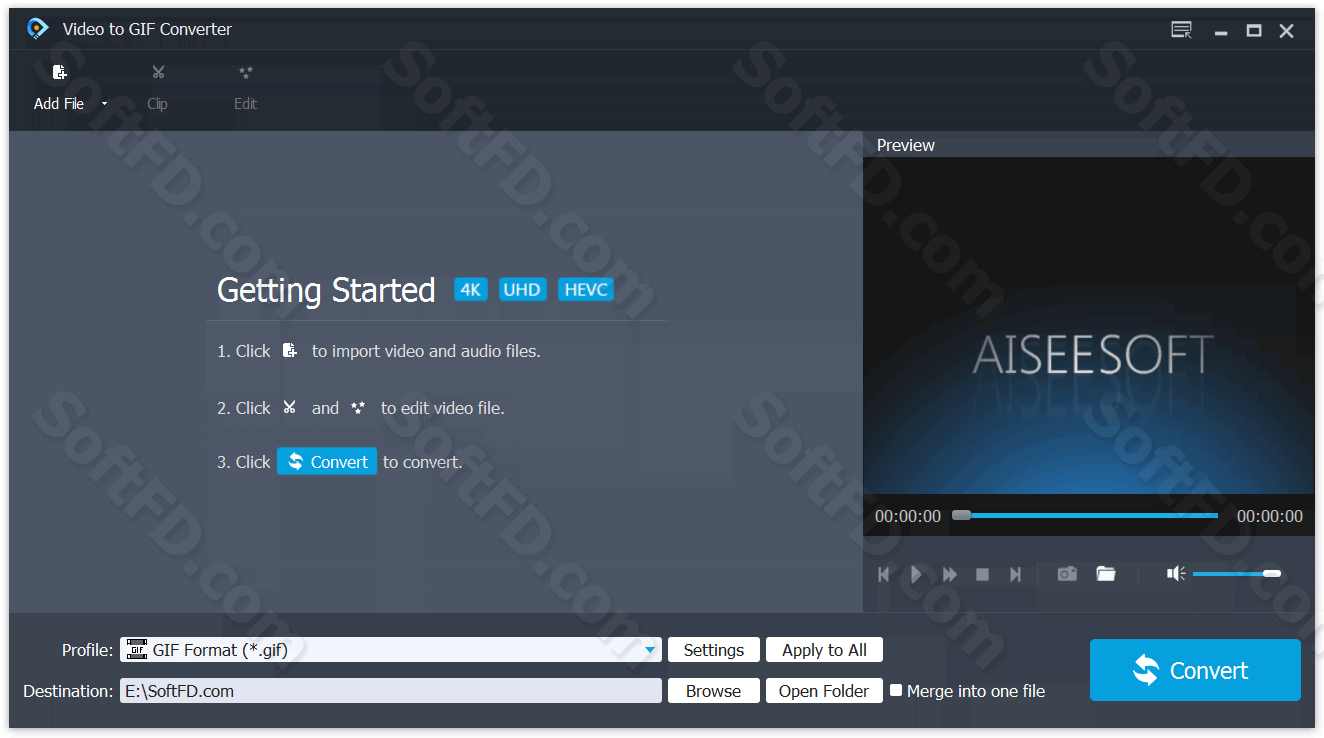Click the effects sparkle icon in step 2
The image size is (1324, 738).
coord(358,407)
